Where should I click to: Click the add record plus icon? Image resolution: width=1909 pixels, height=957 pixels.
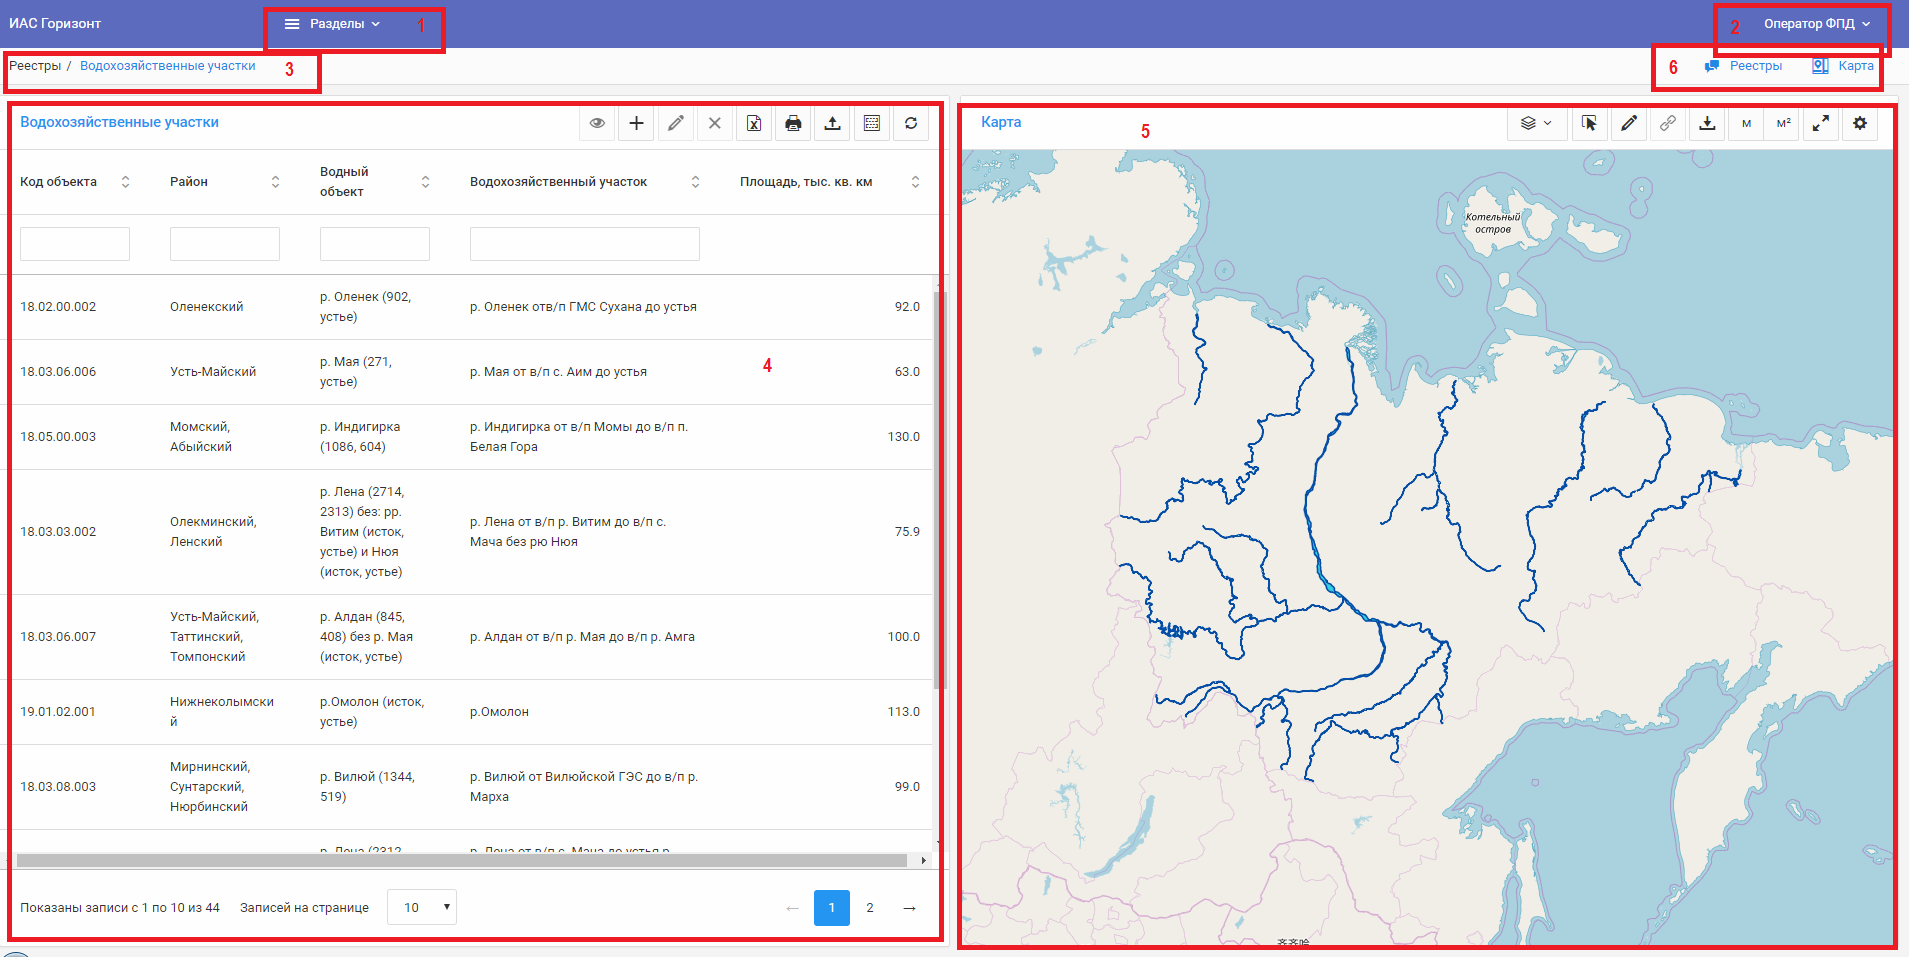point(636,123)
